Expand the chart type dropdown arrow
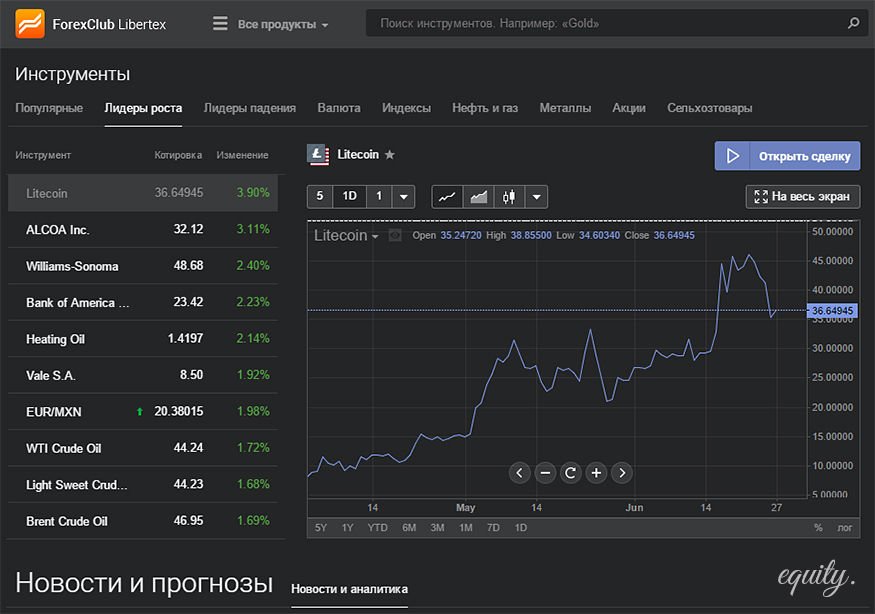Screen dimensions: 875x614 pos(536,196)
